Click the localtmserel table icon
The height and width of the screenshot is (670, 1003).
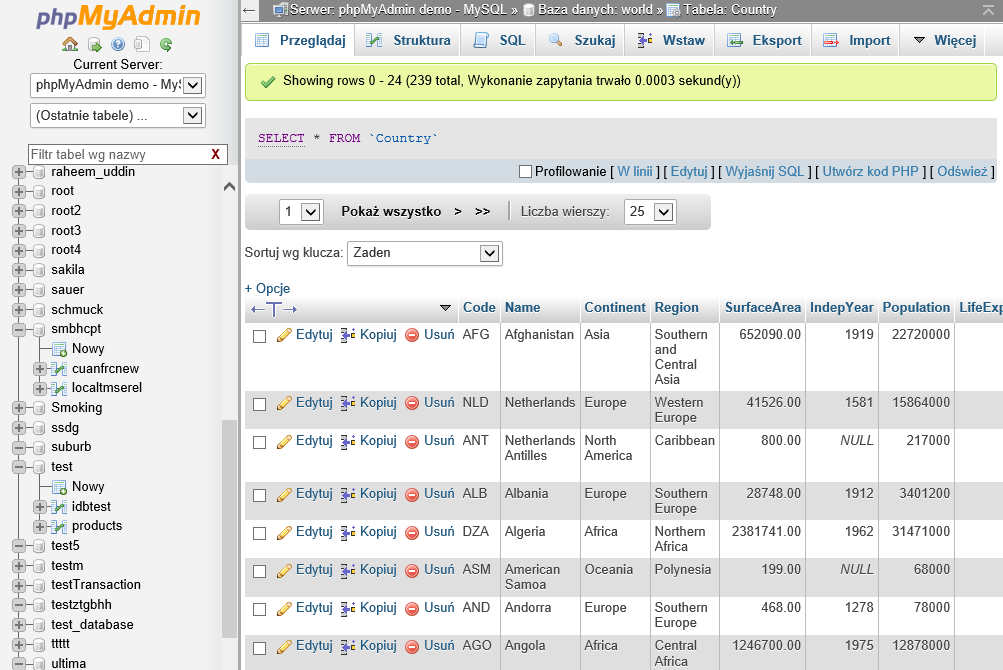[x=59, y=388]
